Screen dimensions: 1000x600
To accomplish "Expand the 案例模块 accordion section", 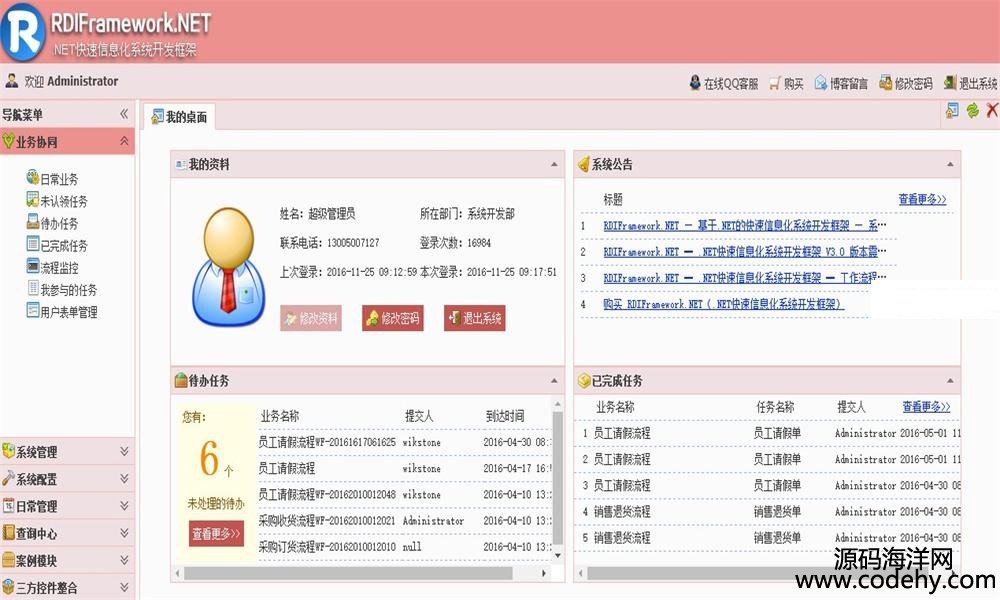I will [124, 560].
